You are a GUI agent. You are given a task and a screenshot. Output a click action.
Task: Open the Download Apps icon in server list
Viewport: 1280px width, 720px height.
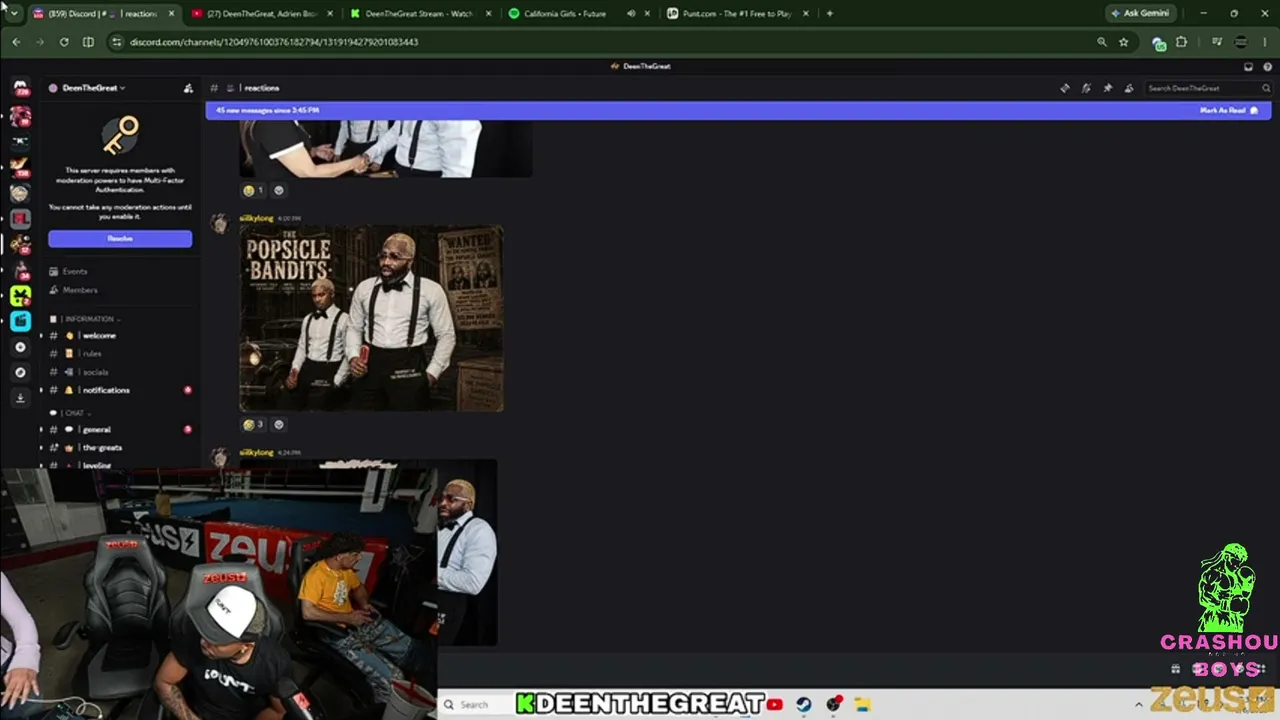pyautogui.click(x=20, y=398)
